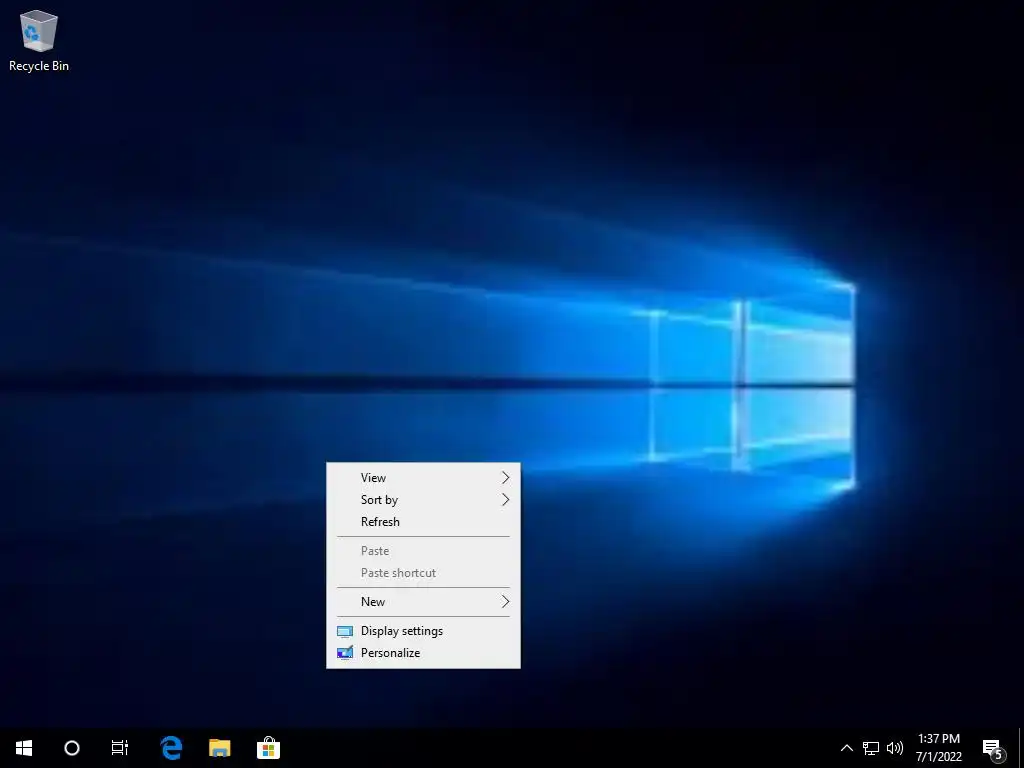This screenshot has width=1024, height=768.
Task: Choose Personalize in context menu
Action: point(423,653)
